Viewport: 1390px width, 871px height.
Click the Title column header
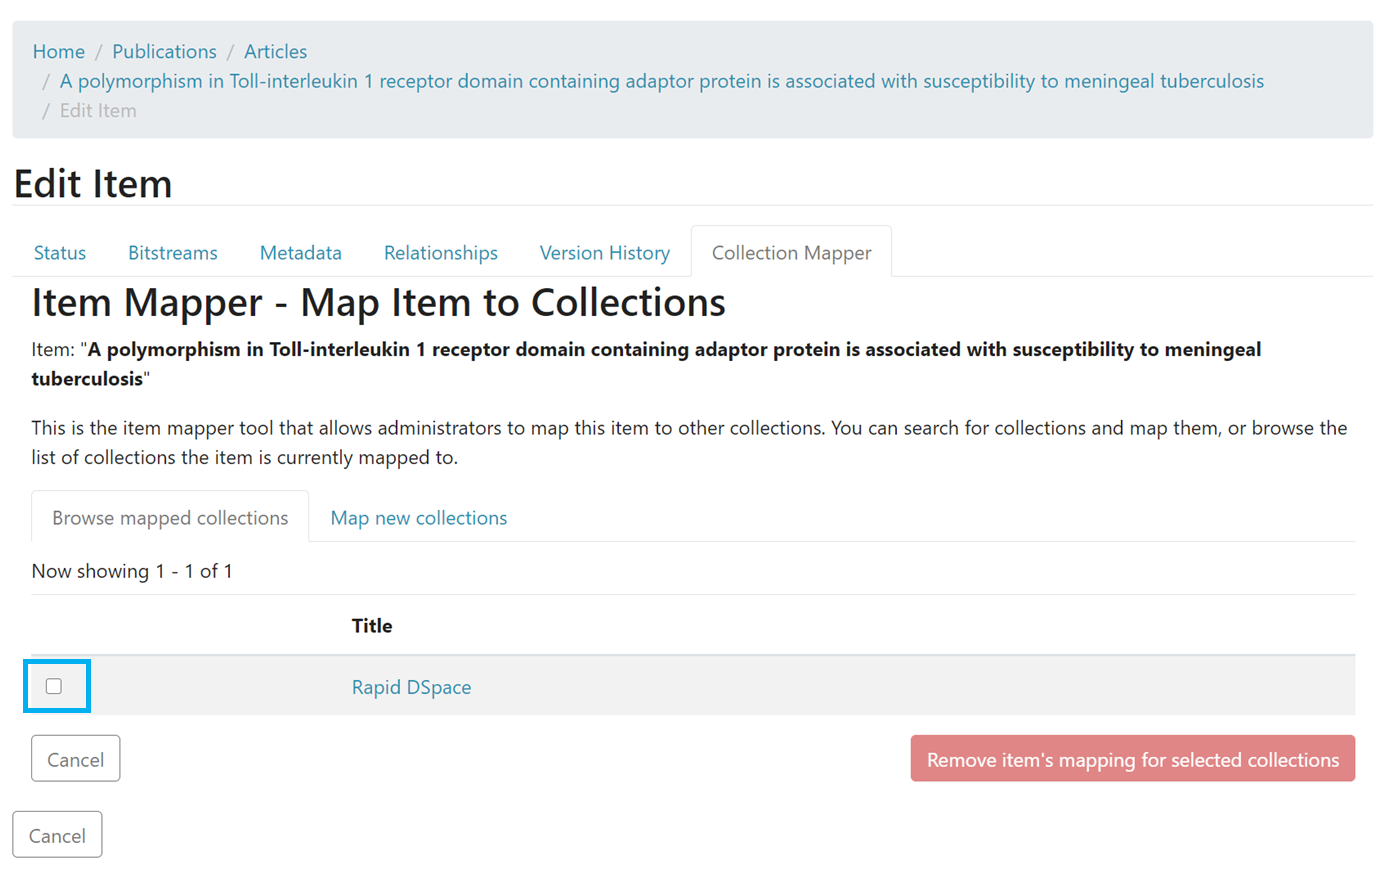pyautogui.click(x=372, y=626)
